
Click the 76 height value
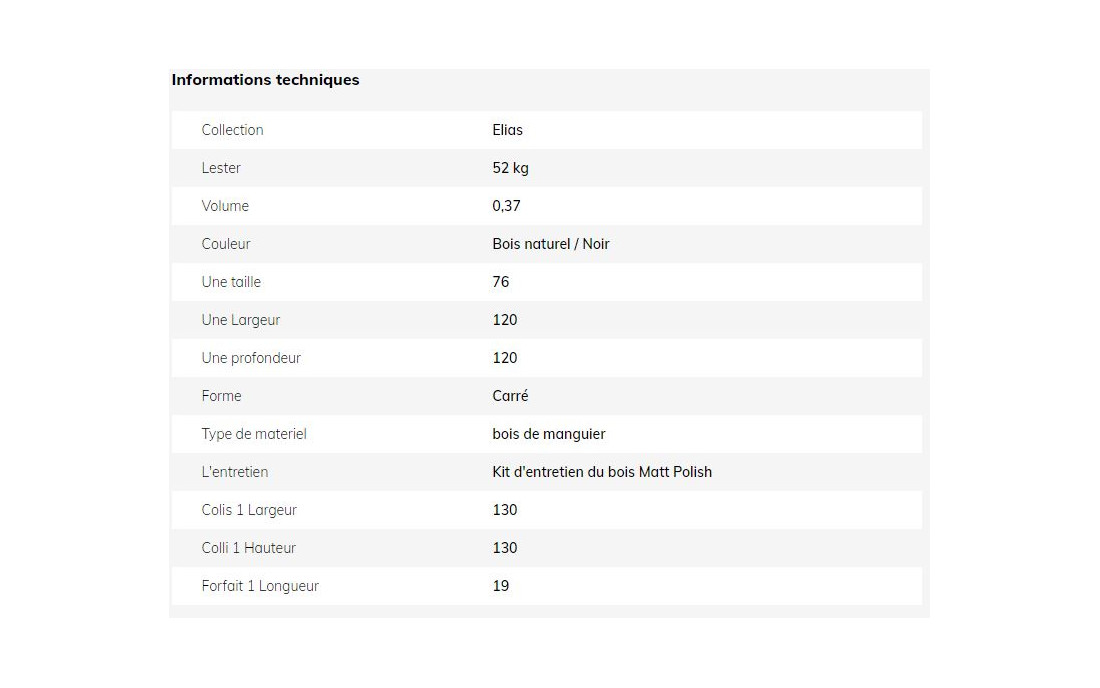pos(501,281)
